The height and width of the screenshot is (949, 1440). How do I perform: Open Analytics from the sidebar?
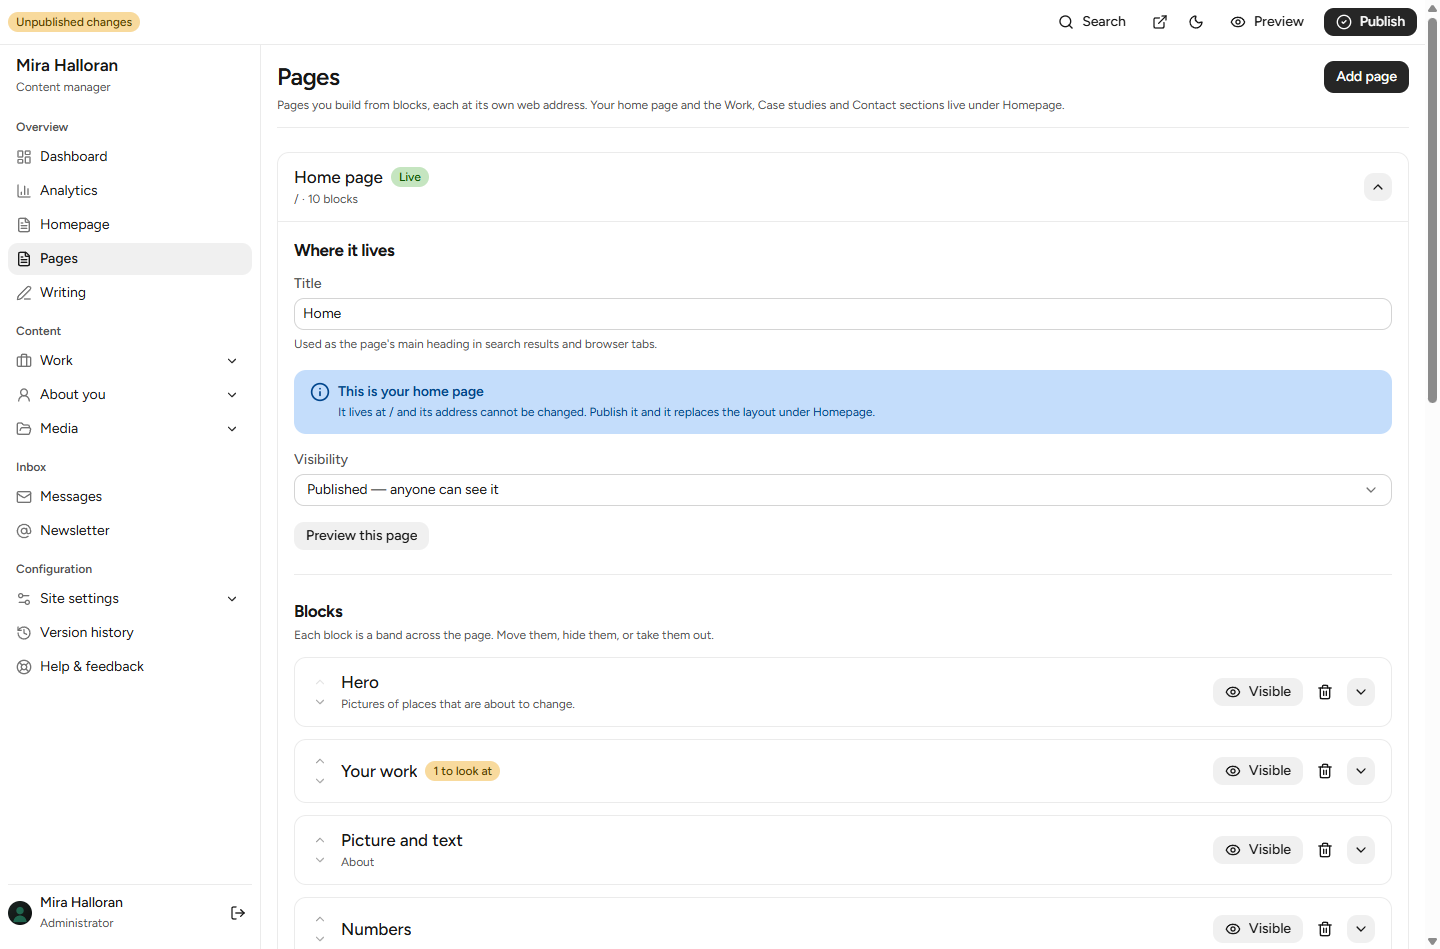[x=130, y=191]
